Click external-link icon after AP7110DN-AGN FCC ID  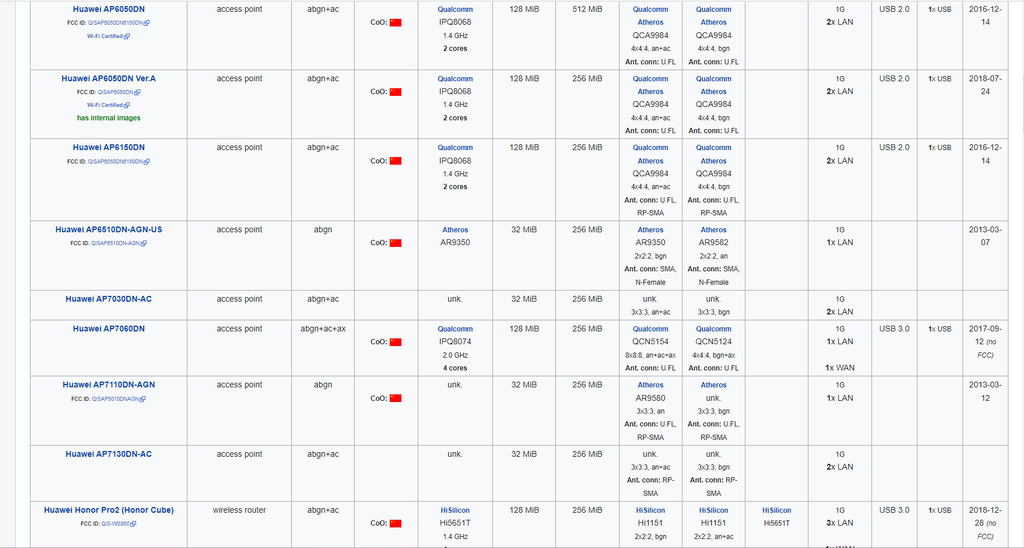(144, 398)
